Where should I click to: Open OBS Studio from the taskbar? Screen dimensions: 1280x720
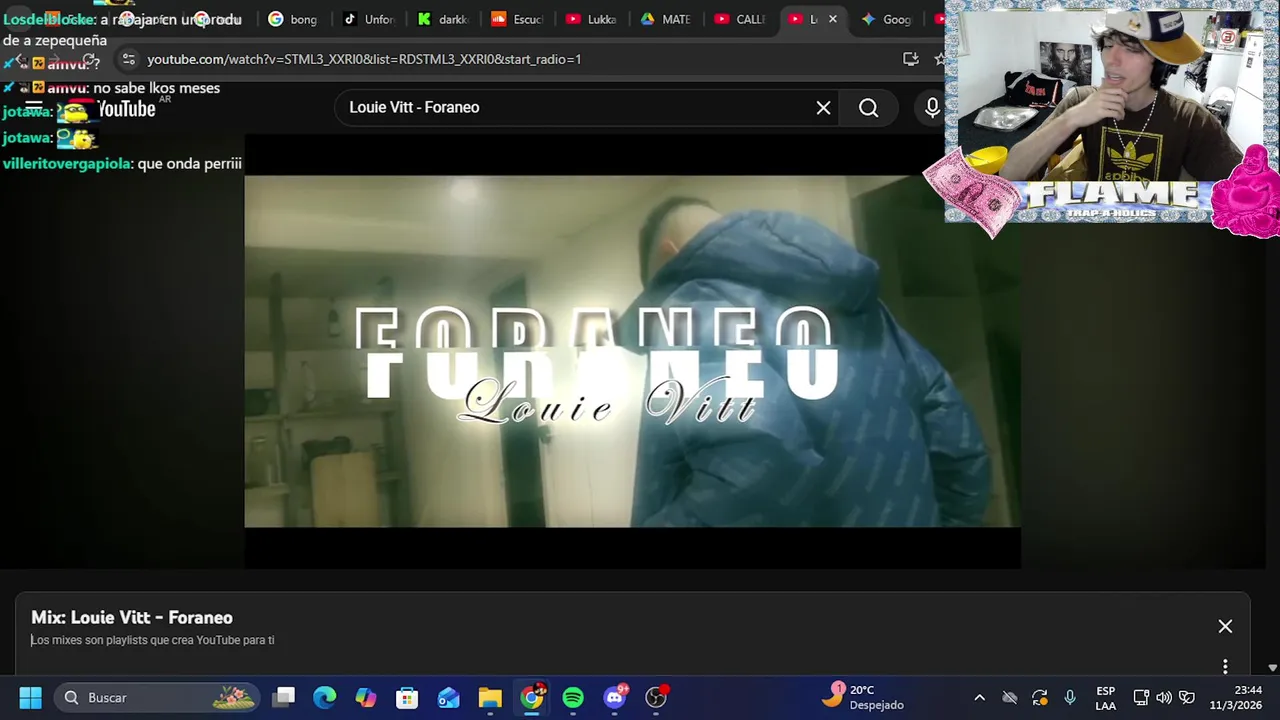click(656, 697)
